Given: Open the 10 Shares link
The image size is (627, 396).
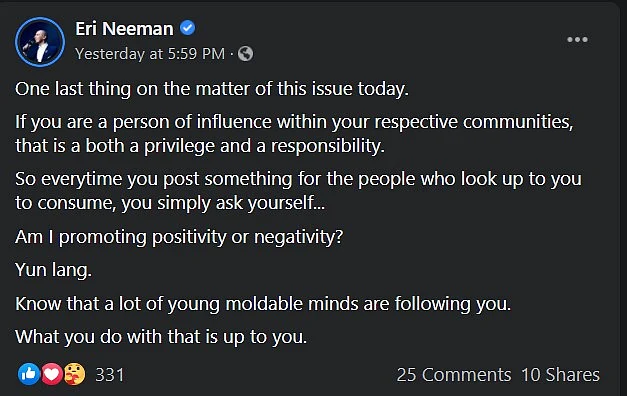Looking at the screenshot, I should point(560,375).
